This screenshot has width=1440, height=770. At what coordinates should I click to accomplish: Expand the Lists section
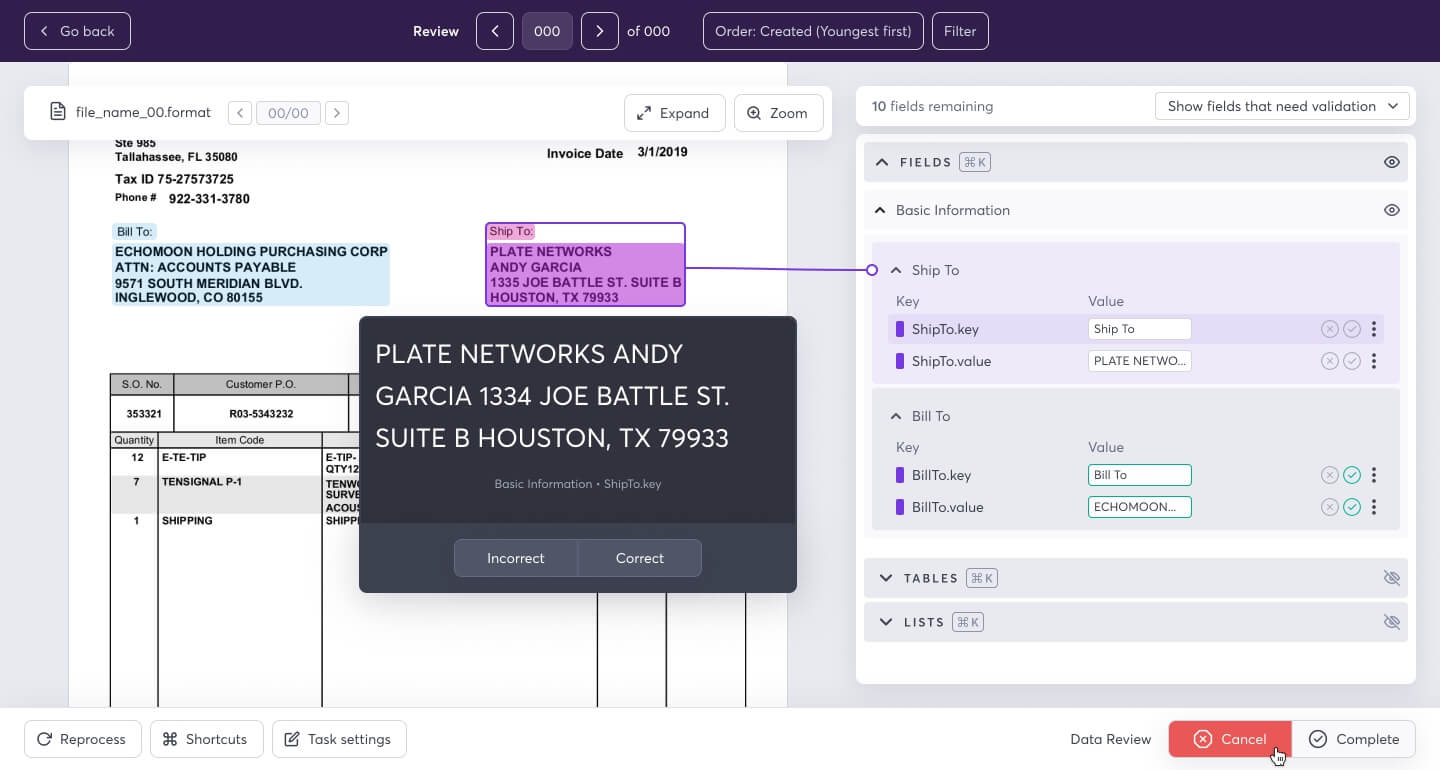click(x=886, y=621)
